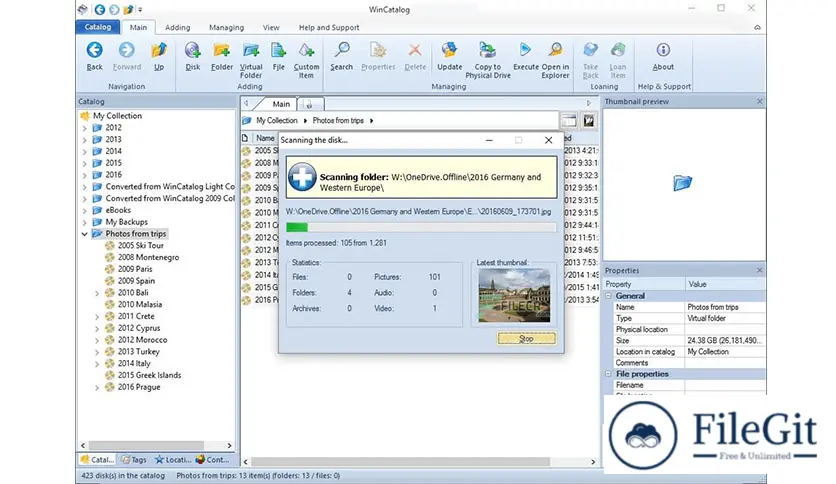Image resolution: width=836 pixels, height=484 pixels.
Task: Collapse the General properties group
Action: 608,296
